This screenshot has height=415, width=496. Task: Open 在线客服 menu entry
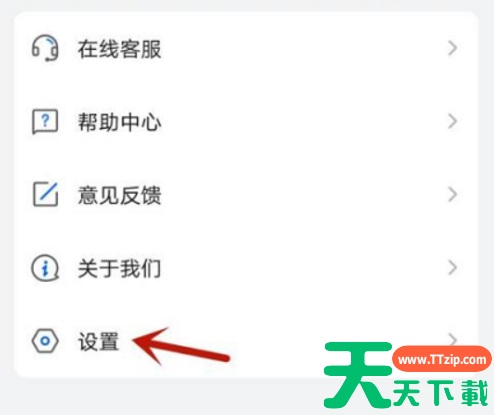pyautogui.click(x=246, y=49)
